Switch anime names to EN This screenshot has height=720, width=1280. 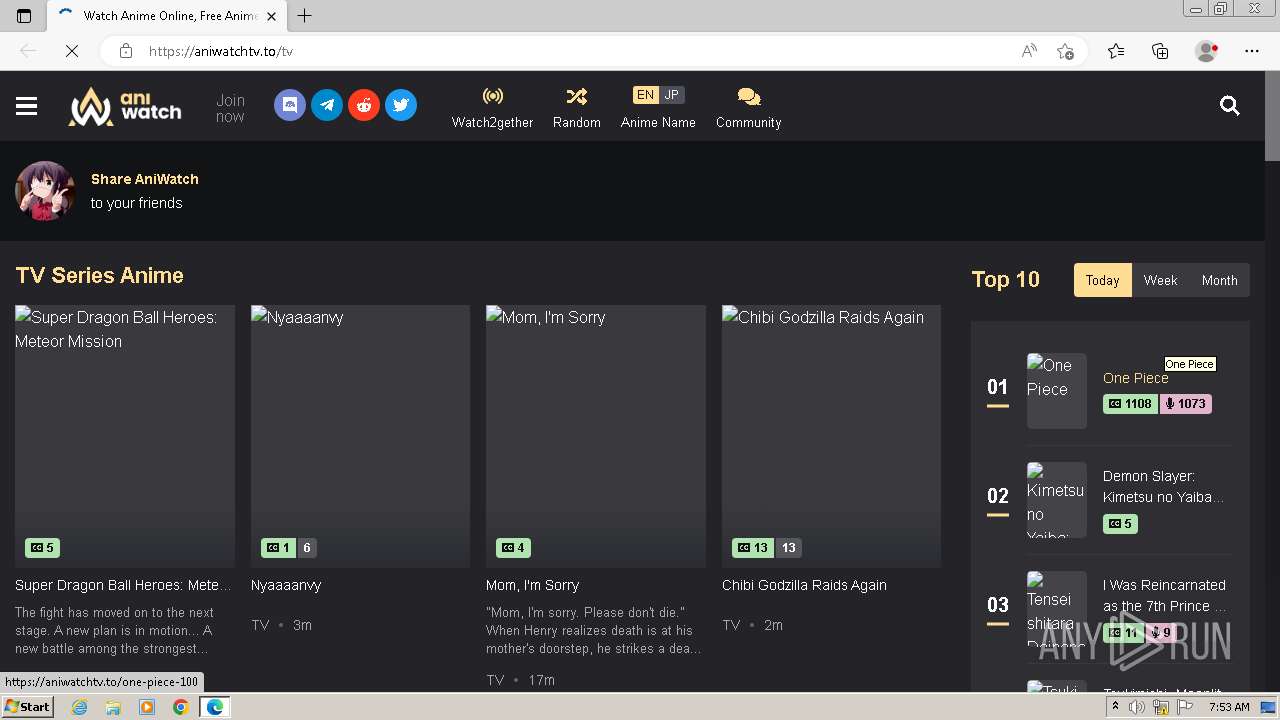(x=645, y=95)
